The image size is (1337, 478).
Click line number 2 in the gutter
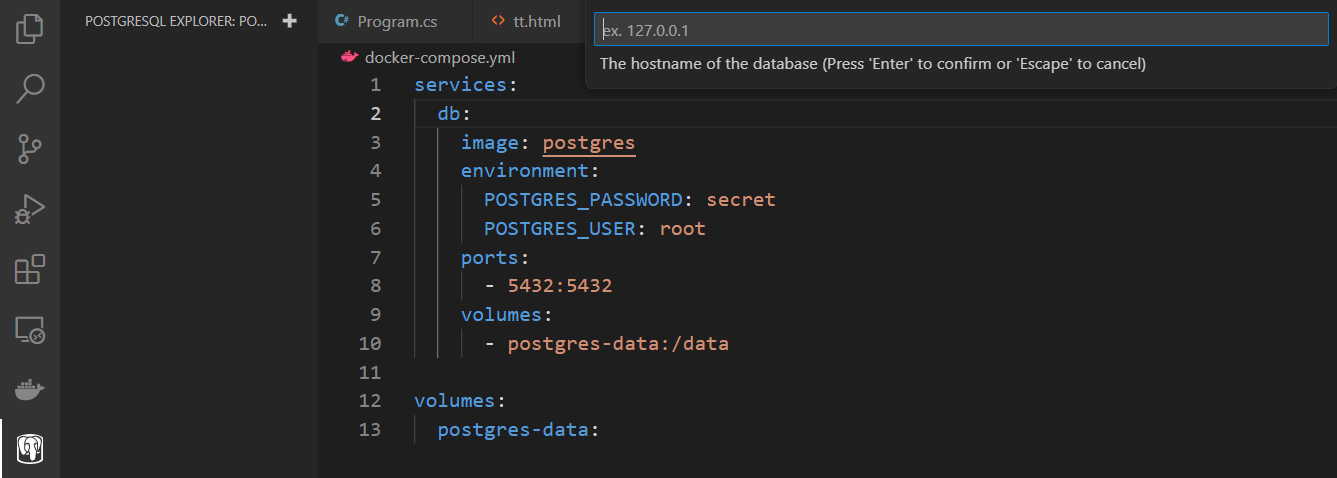click(375, 114)
